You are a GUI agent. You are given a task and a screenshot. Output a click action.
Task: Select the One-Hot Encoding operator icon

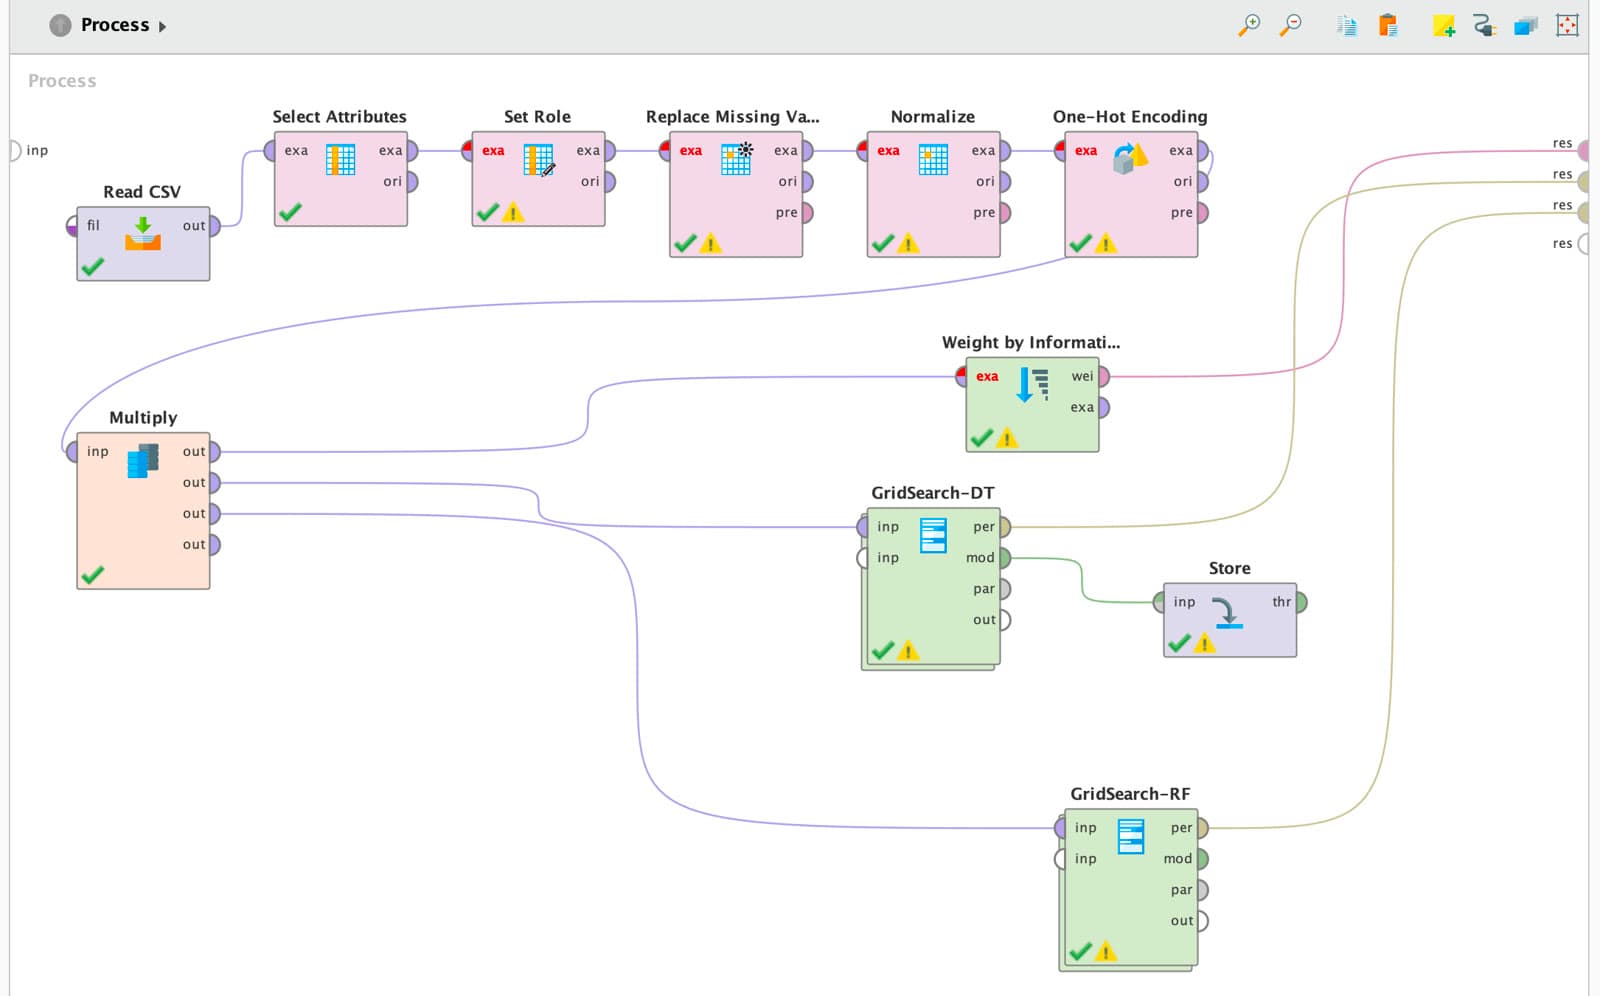(x=1130, y=159)
